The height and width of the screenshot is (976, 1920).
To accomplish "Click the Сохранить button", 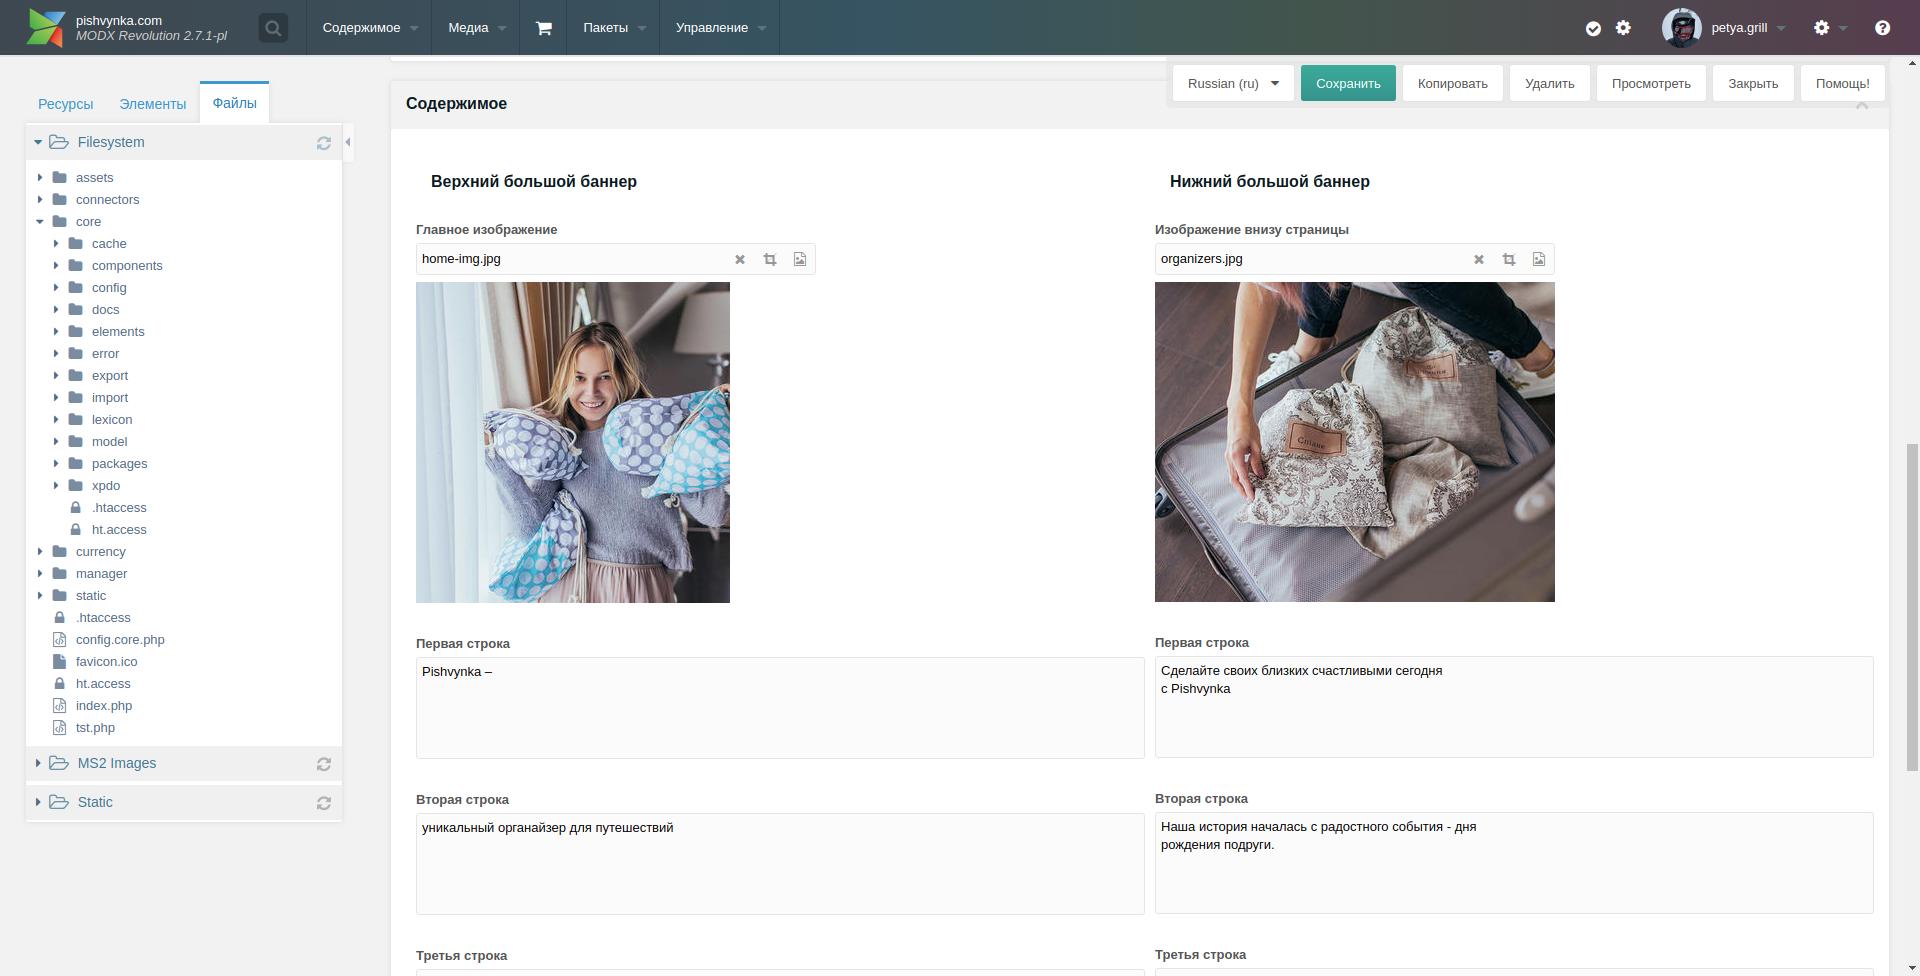I will (1348, 84).
